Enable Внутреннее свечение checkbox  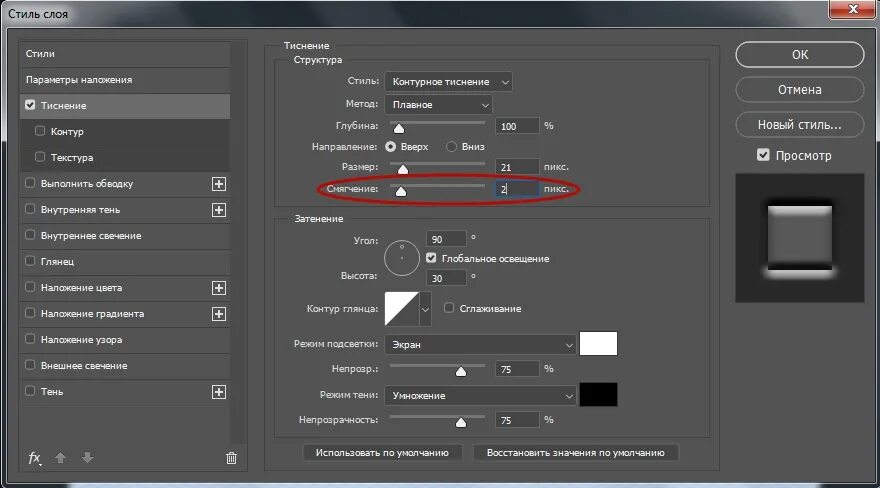click(30, 234)
